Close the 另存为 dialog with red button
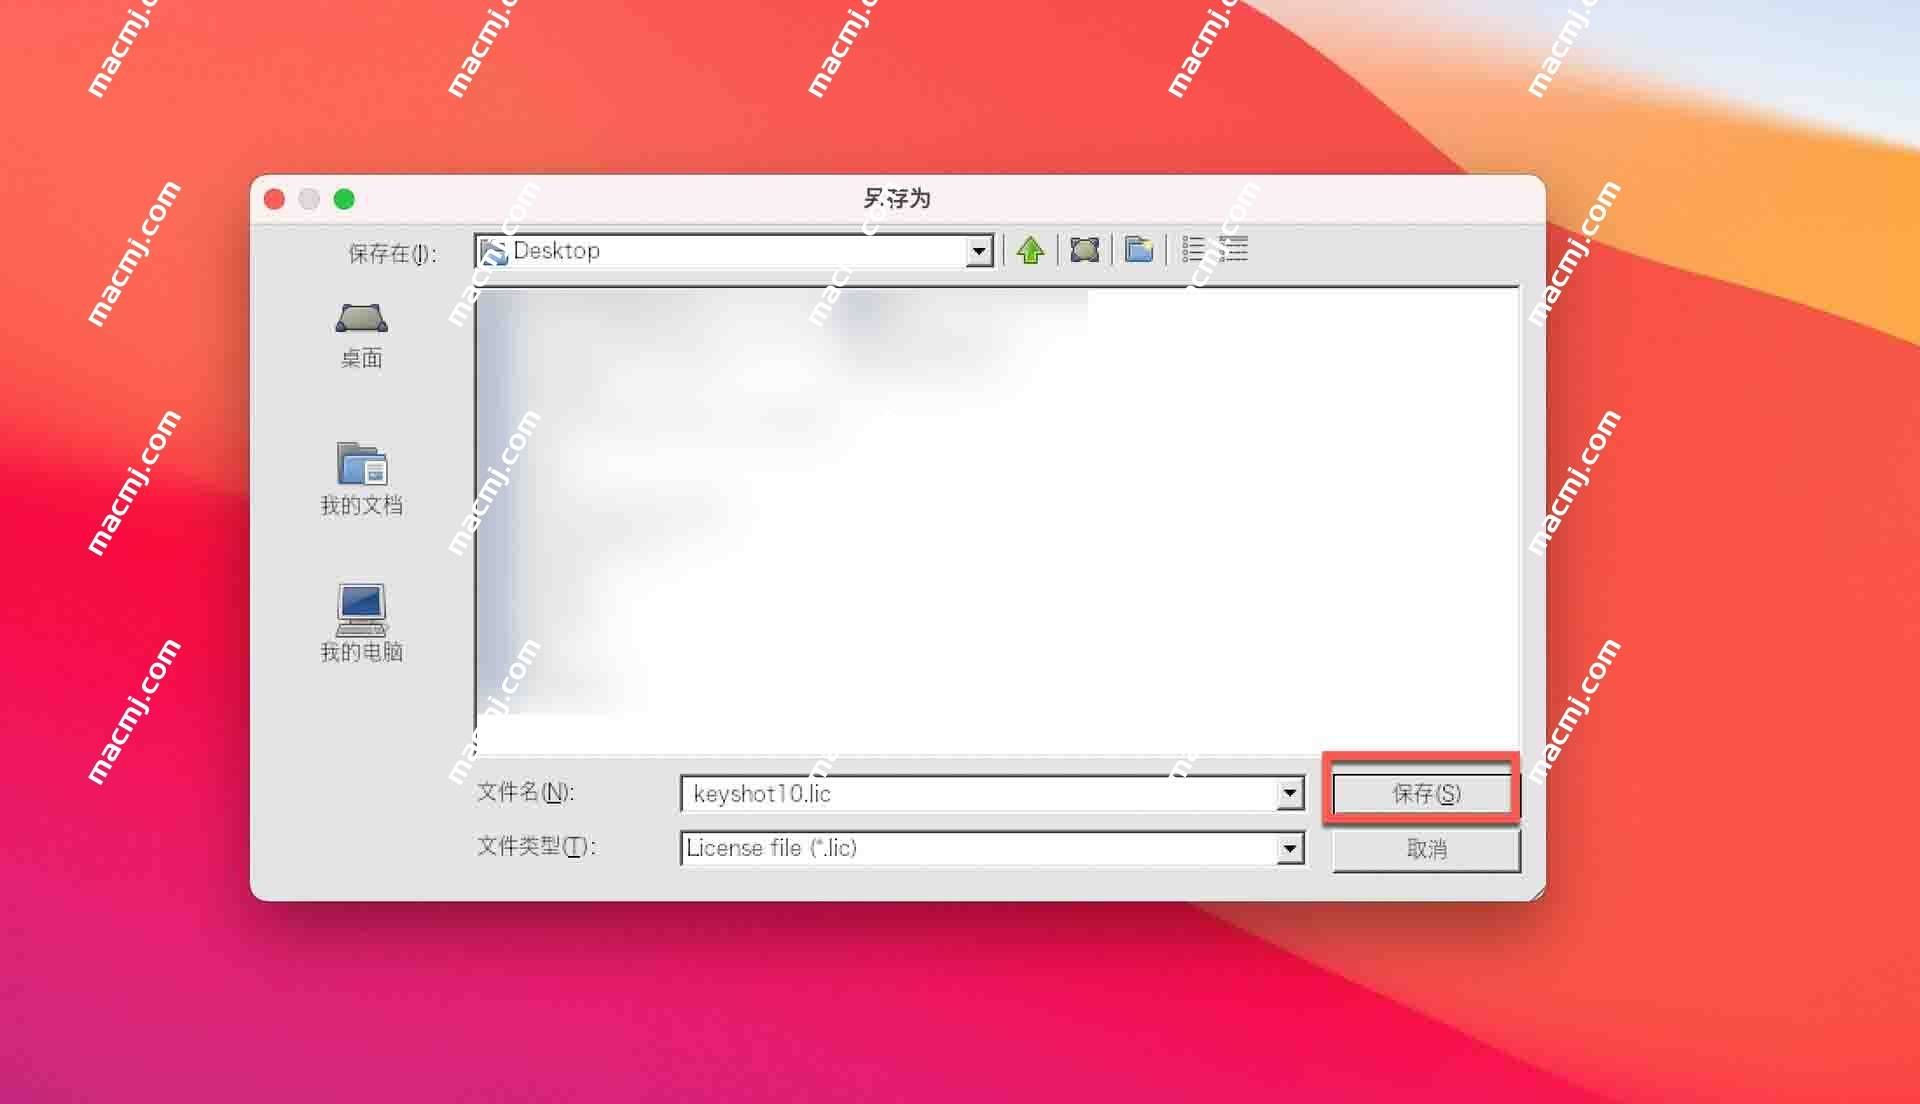The width and height of the screenshot is (1920, 1104). point(274,199)
